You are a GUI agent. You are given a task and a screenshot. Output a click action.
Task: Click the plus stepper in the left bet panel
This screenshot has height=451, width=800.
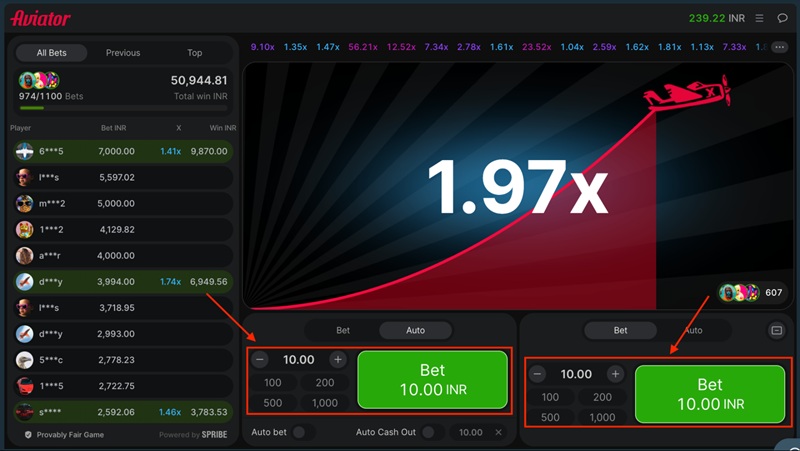point(338,360)
